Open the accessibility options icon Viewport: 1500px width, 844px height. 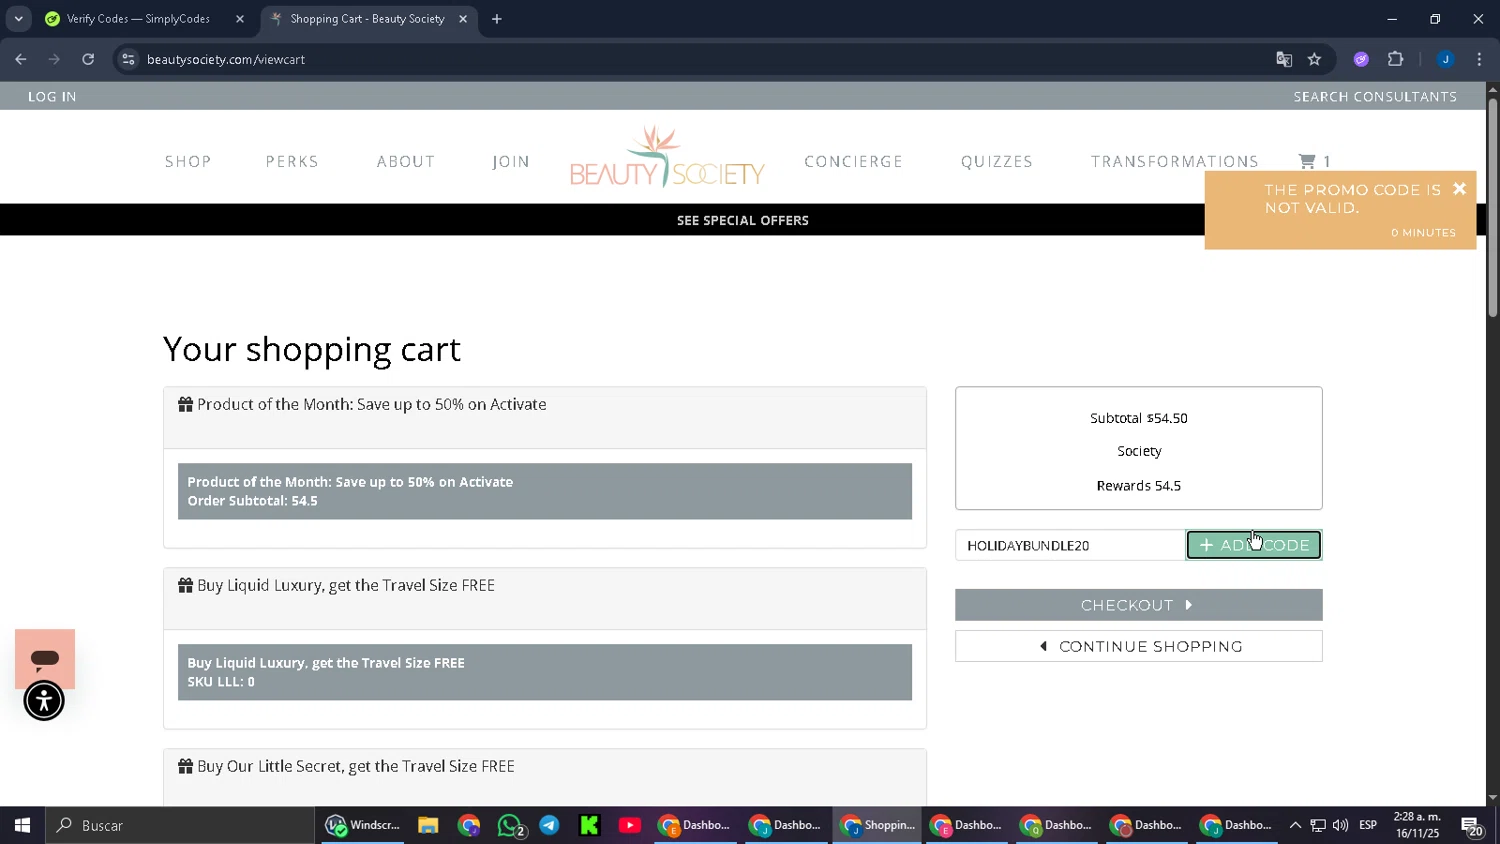pyautogui.click(x=44, y=701)
